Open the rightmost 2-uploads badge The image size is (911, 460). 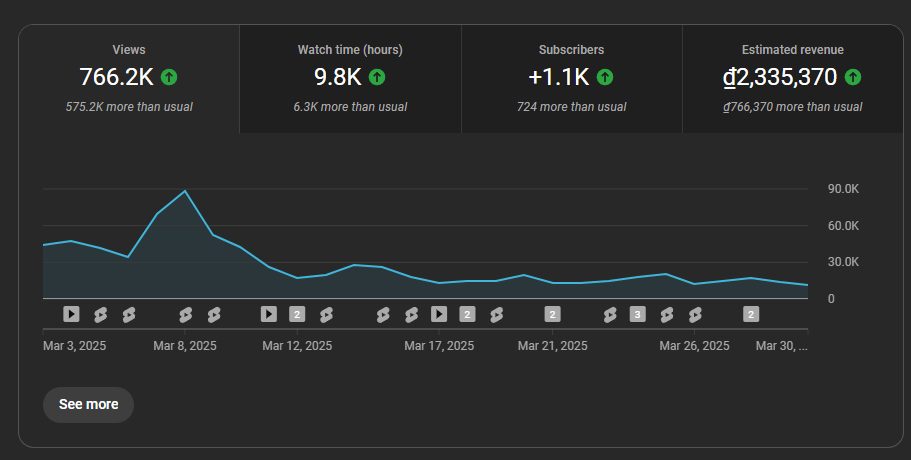pyautogui.click(x=751, y=314)
